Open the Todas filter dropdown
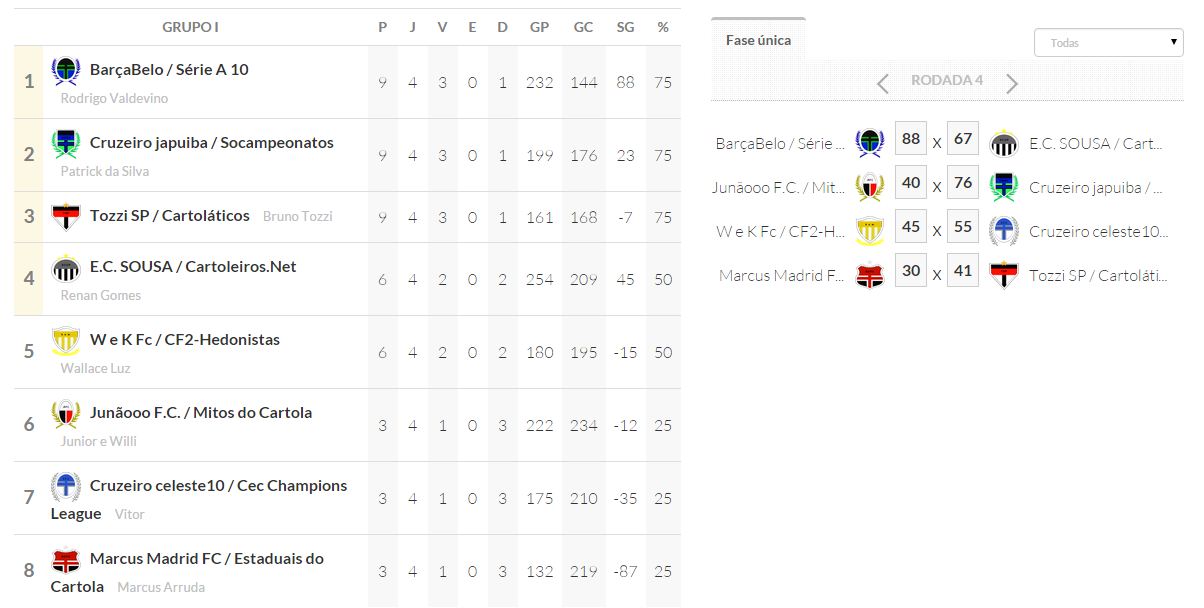 (1108, 43)
